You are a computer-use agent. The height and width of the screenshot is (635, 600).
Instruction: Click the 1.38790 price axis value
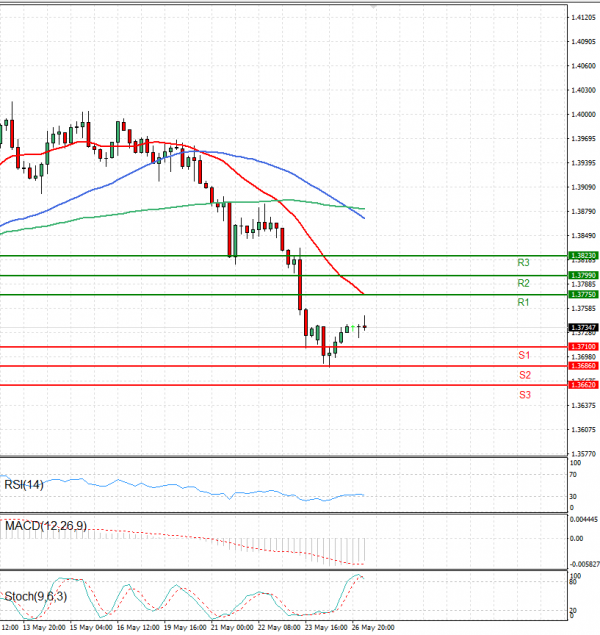coord(583,211)
